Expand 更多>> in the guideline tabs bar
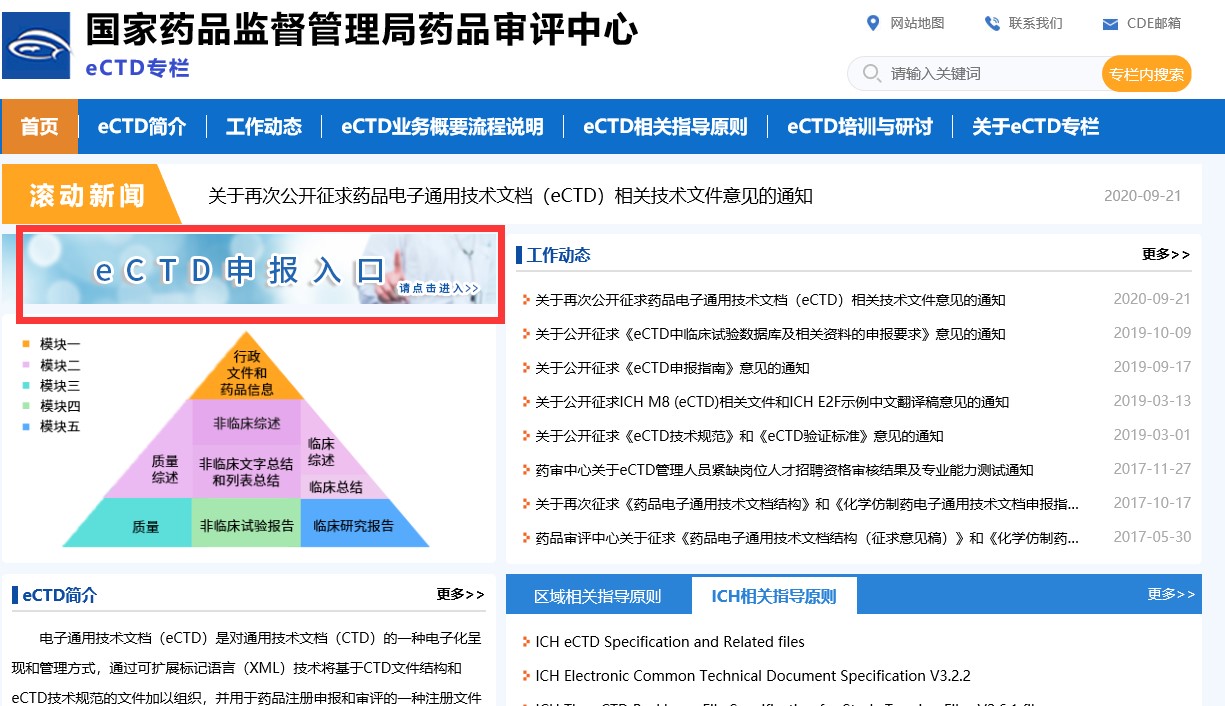 (x=1171, y=595)
